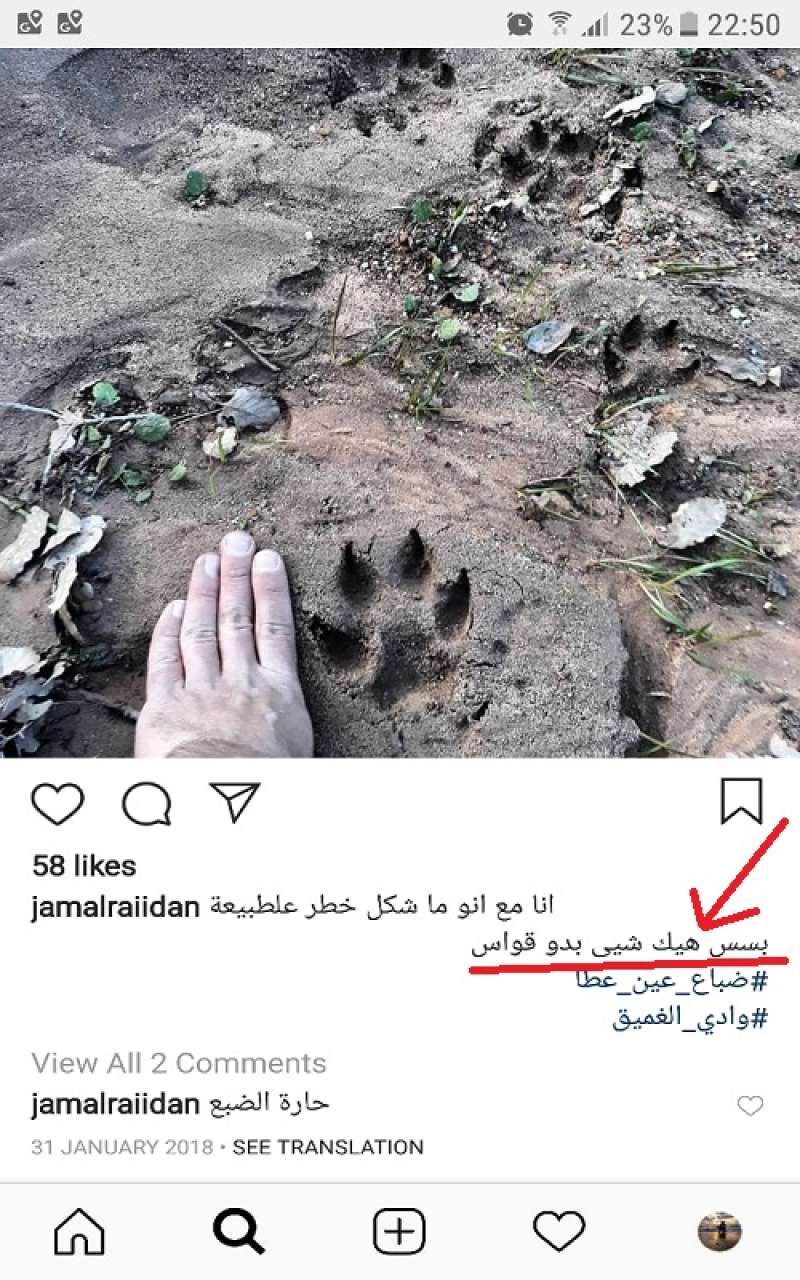This screenshot has height=1280, width=800.
Task: Save the post with the bookmark icon
Action: 741,802
